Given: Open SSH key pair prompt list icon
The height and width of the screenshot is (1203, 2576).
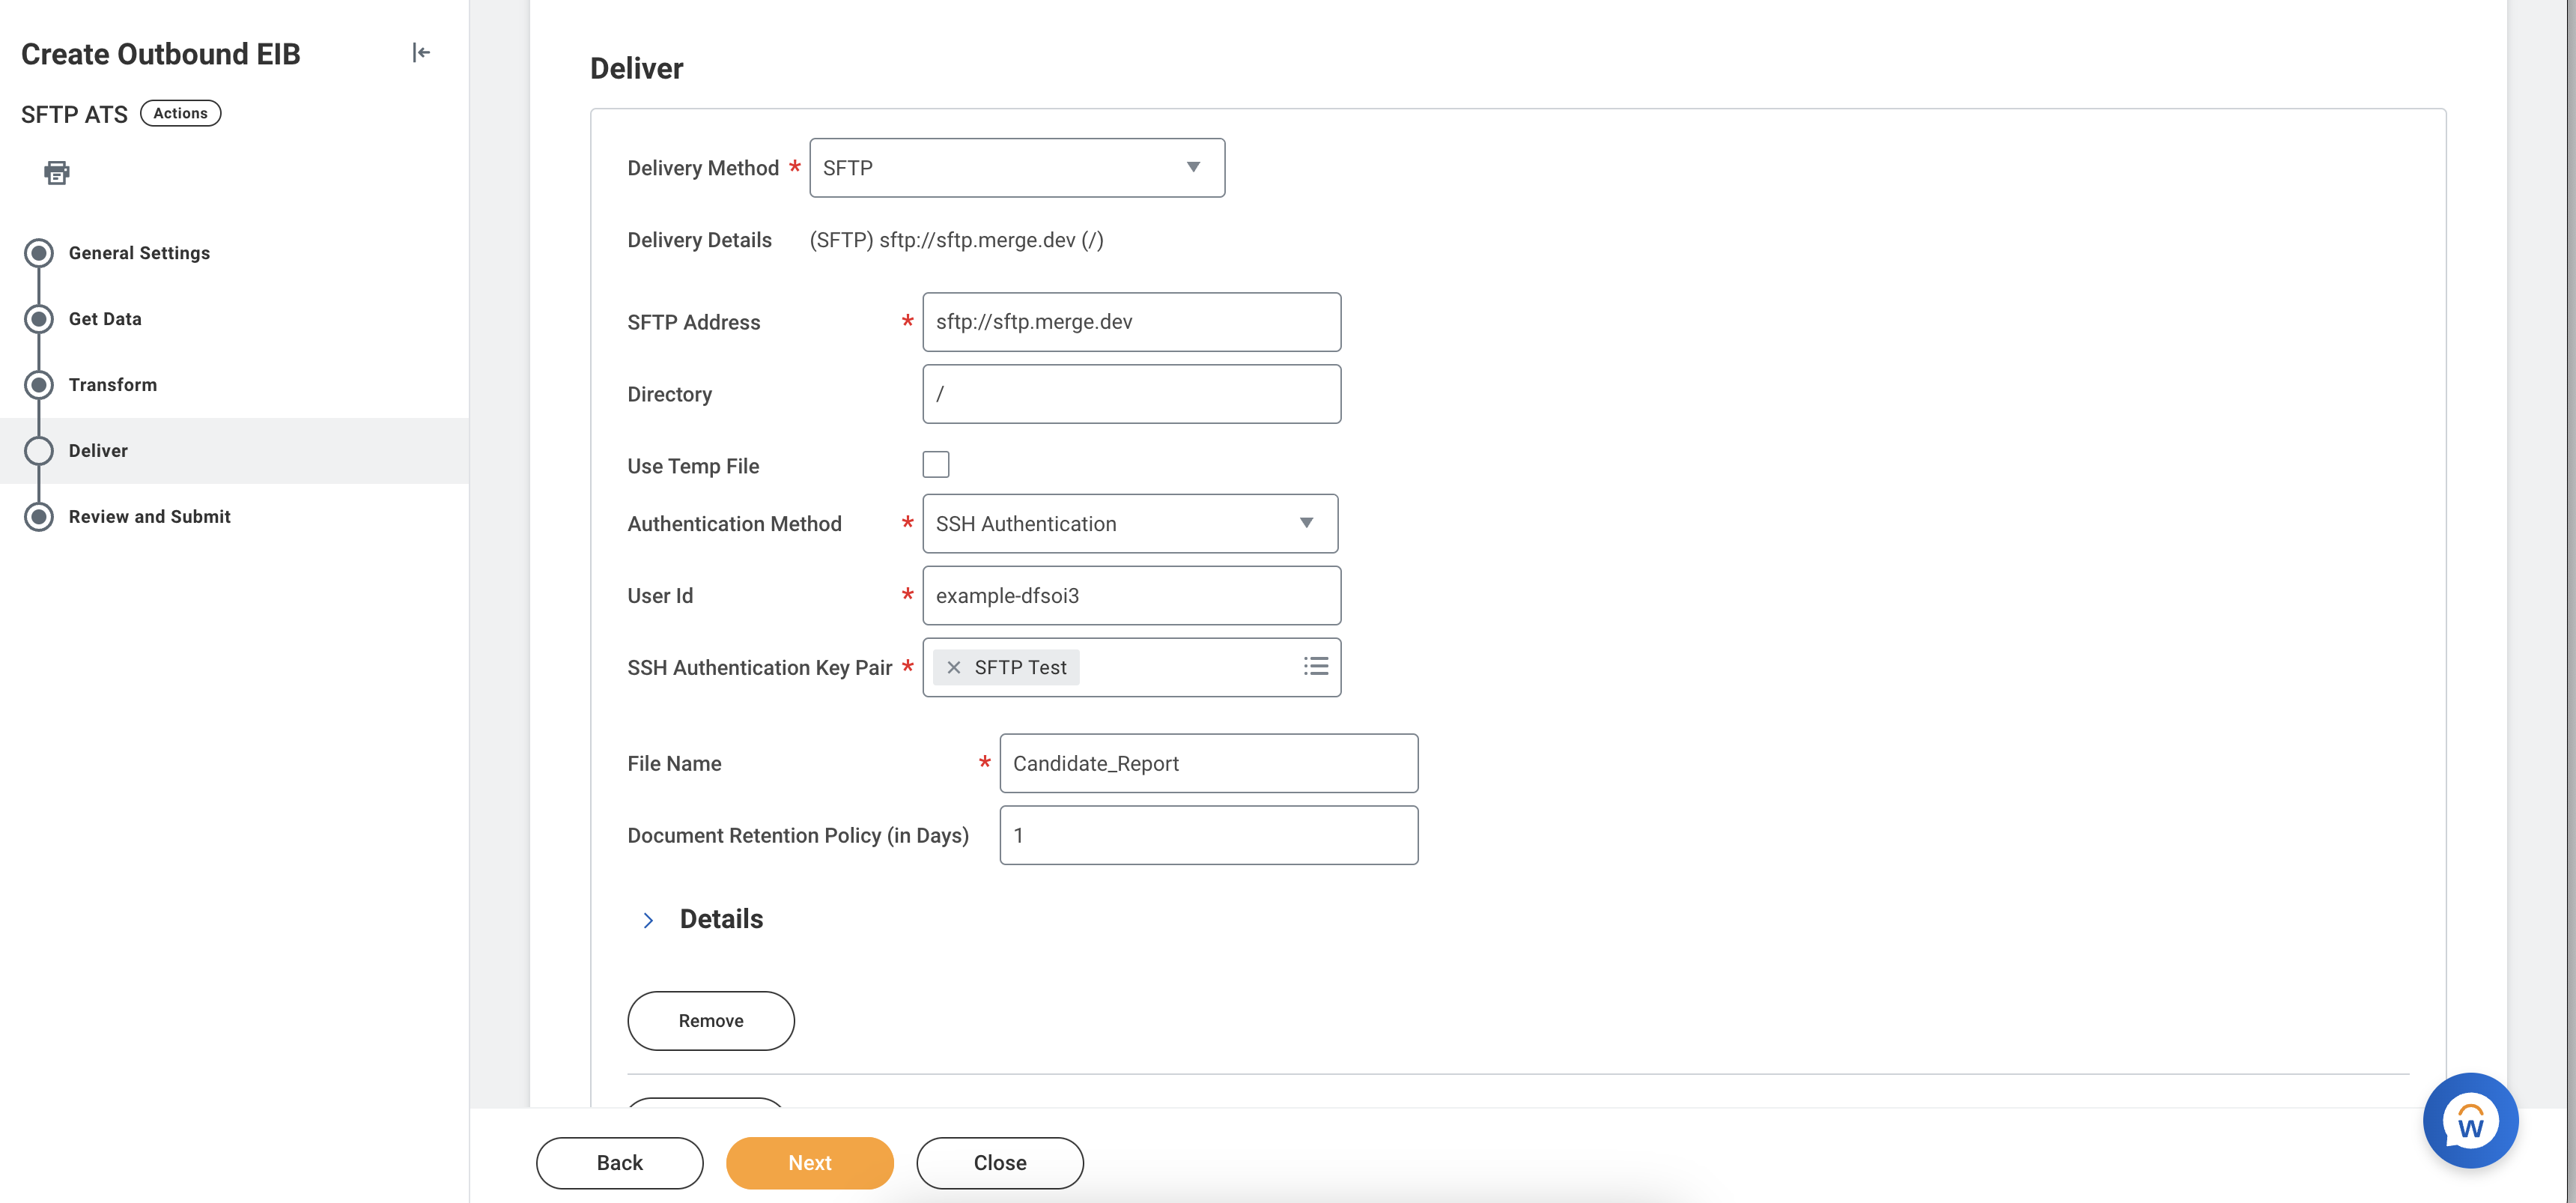Looking at the screenshot, I should click(x=1315, y=667).
